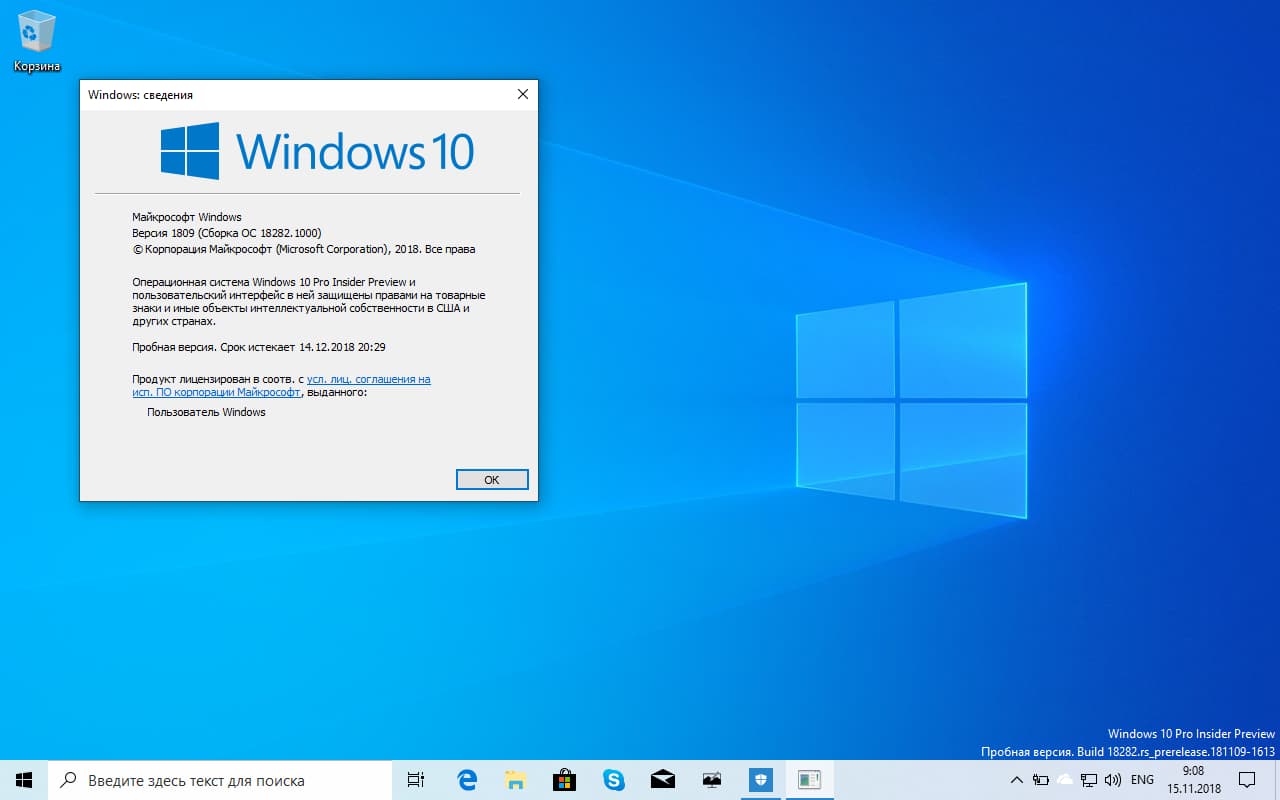Switch the ENG input language
The width and height of the screenshot is (1280, 800).
pyautogui.click(x=1142, y=779)
